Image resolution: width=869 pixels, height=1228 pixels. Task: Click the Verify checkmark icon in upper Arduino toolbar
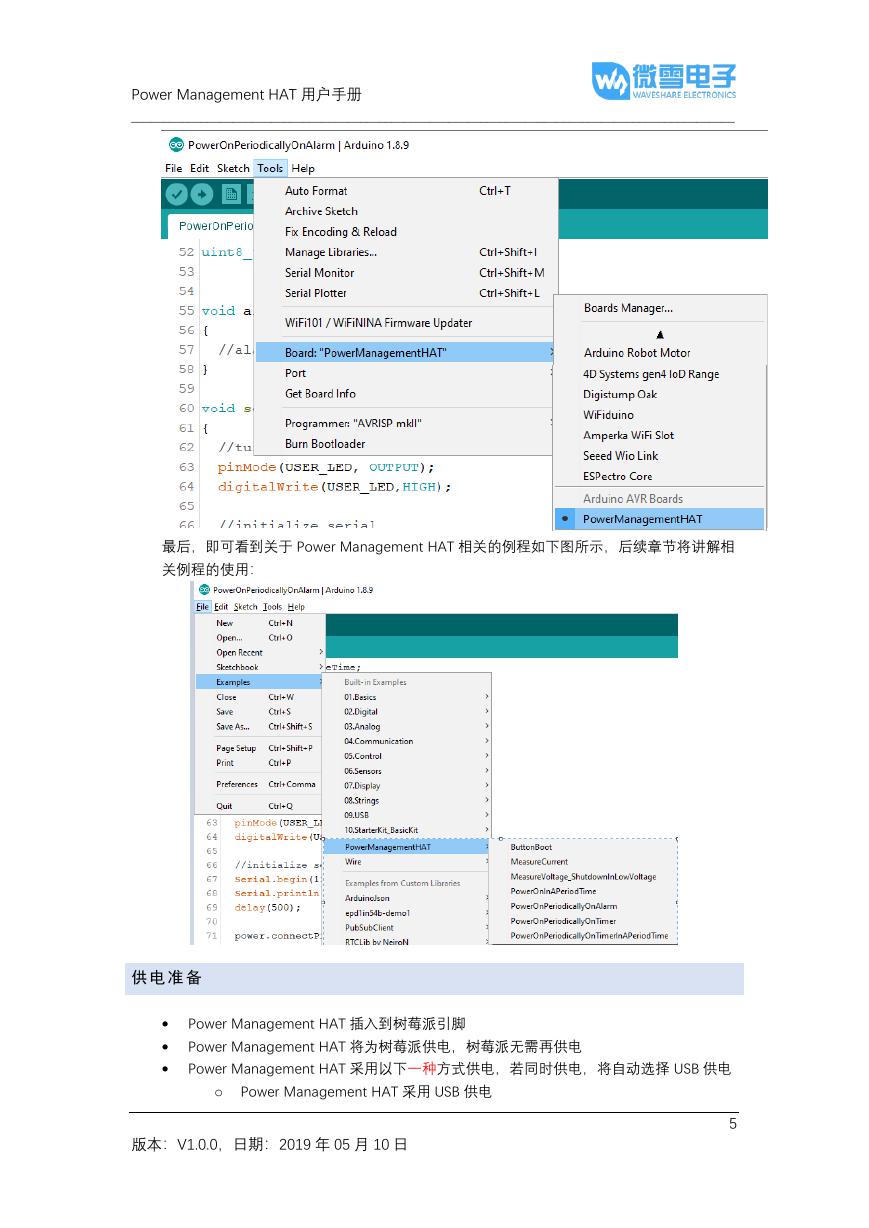177,194
